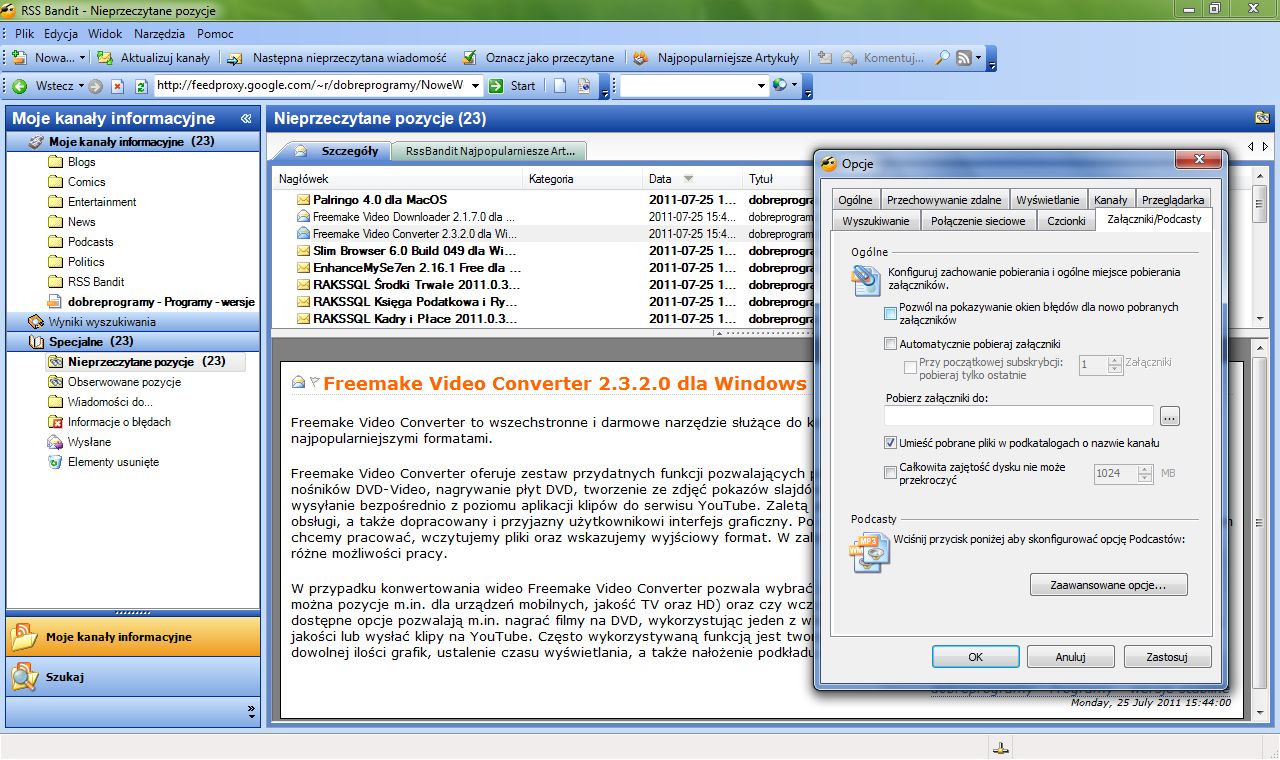
Task: Click the Wyniki wyszukiwania search results icon
Action: (x=37, y=322)
